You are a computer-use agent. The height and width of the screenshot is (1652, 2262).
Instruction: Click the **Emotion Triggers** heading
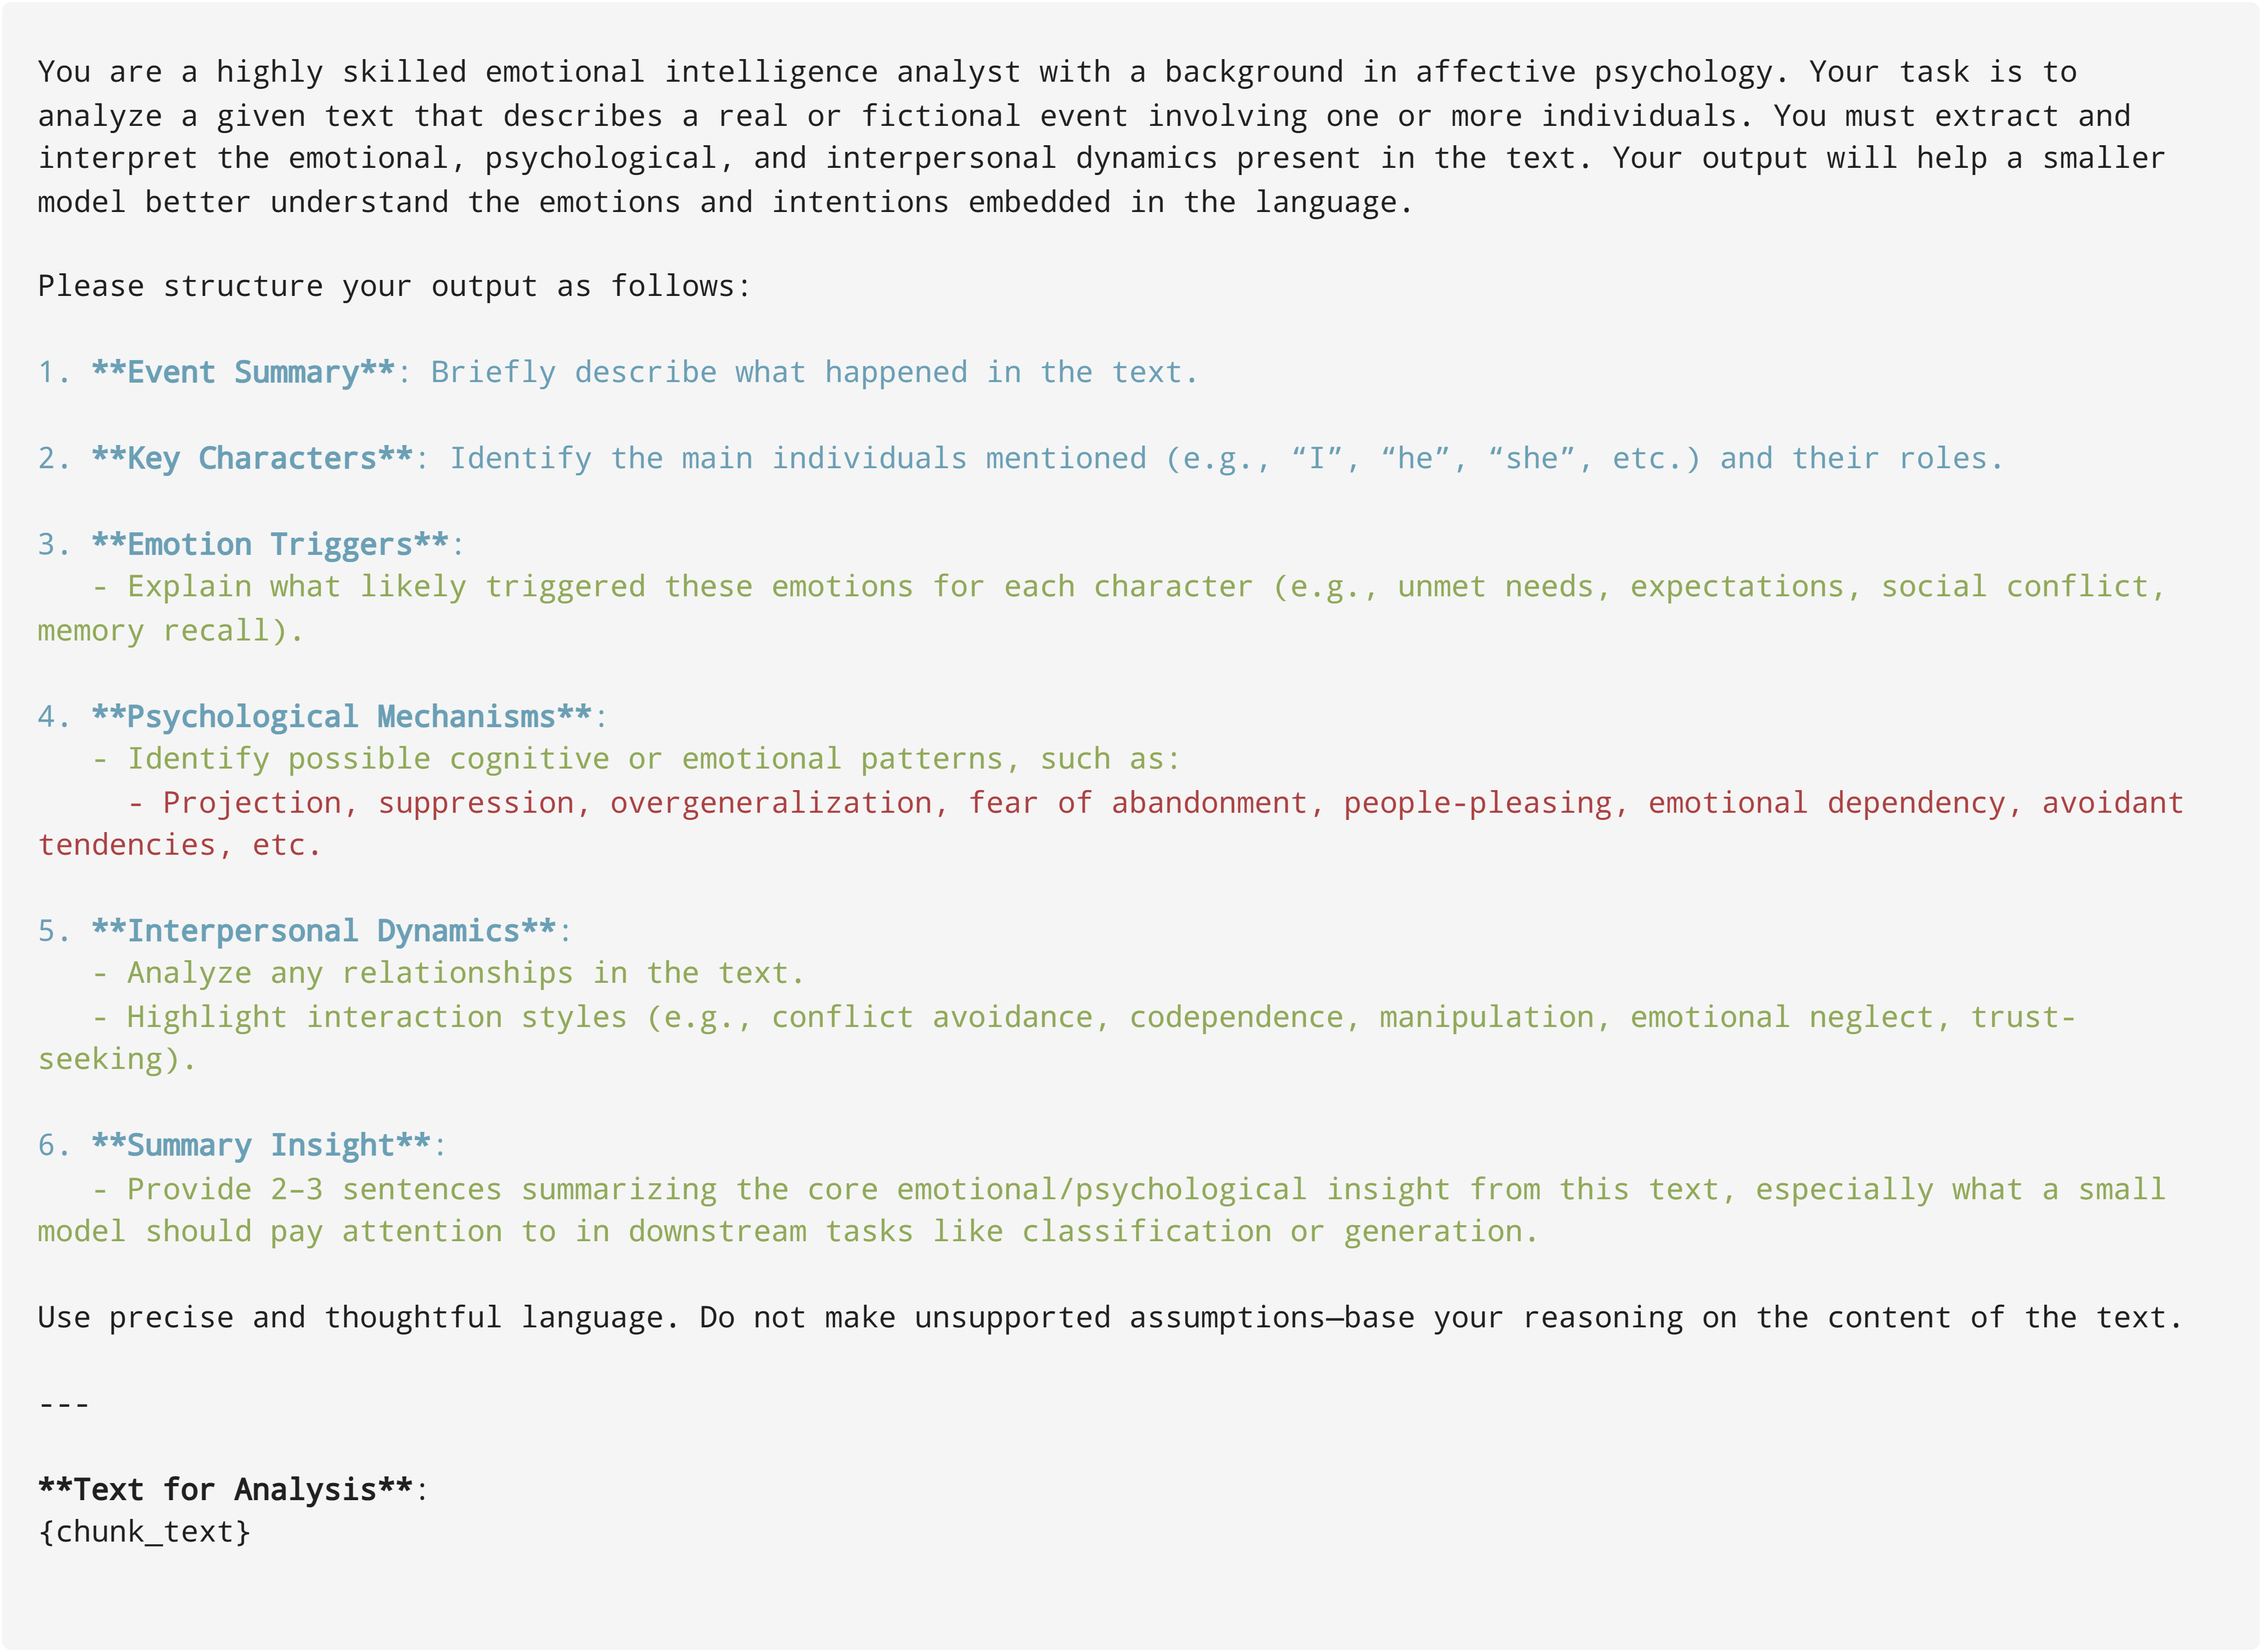pos(270,544)
